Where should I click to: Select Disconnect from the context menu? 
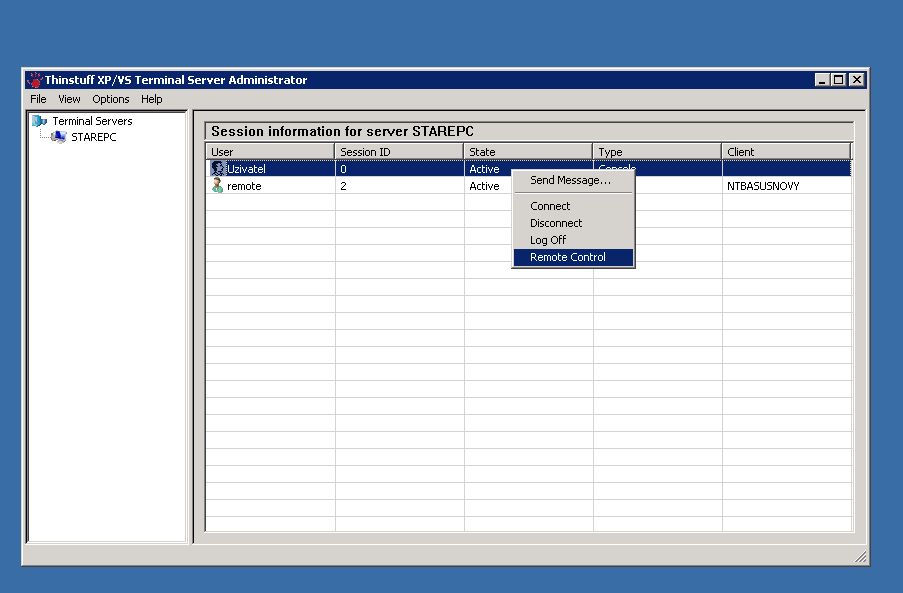pyautogui.click(x=574, y=223)
